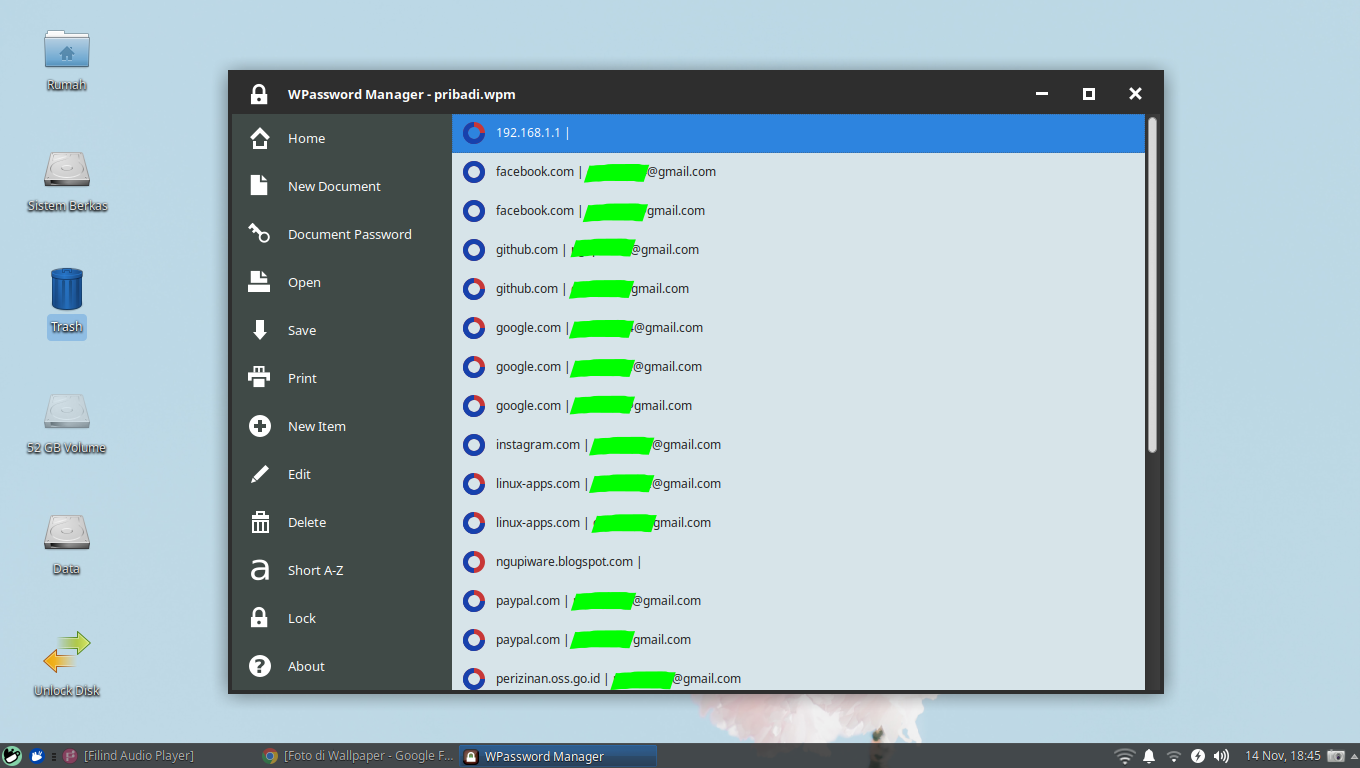Viewport: 1360px width, 768px height.
Task: Maximize the WPassword Manager window
Action: tap(1089, 94)
